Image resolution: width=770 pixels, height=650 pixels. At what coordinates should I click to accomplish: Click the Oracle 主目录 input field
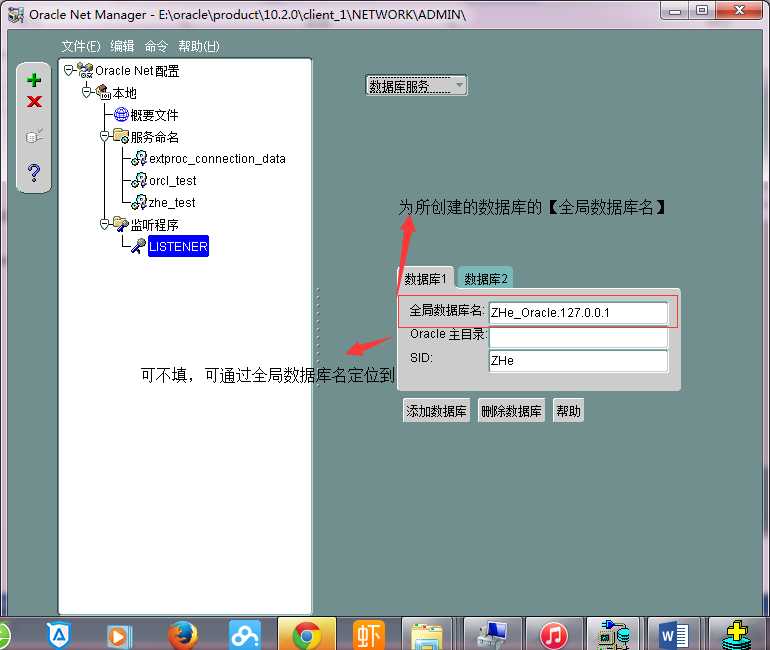point(578,337)
